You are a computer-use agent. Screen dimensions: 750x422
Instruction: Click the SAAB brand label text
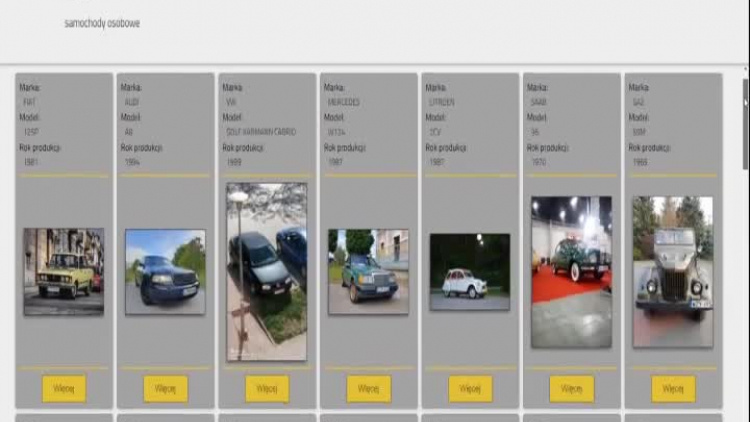coord(537,102)
